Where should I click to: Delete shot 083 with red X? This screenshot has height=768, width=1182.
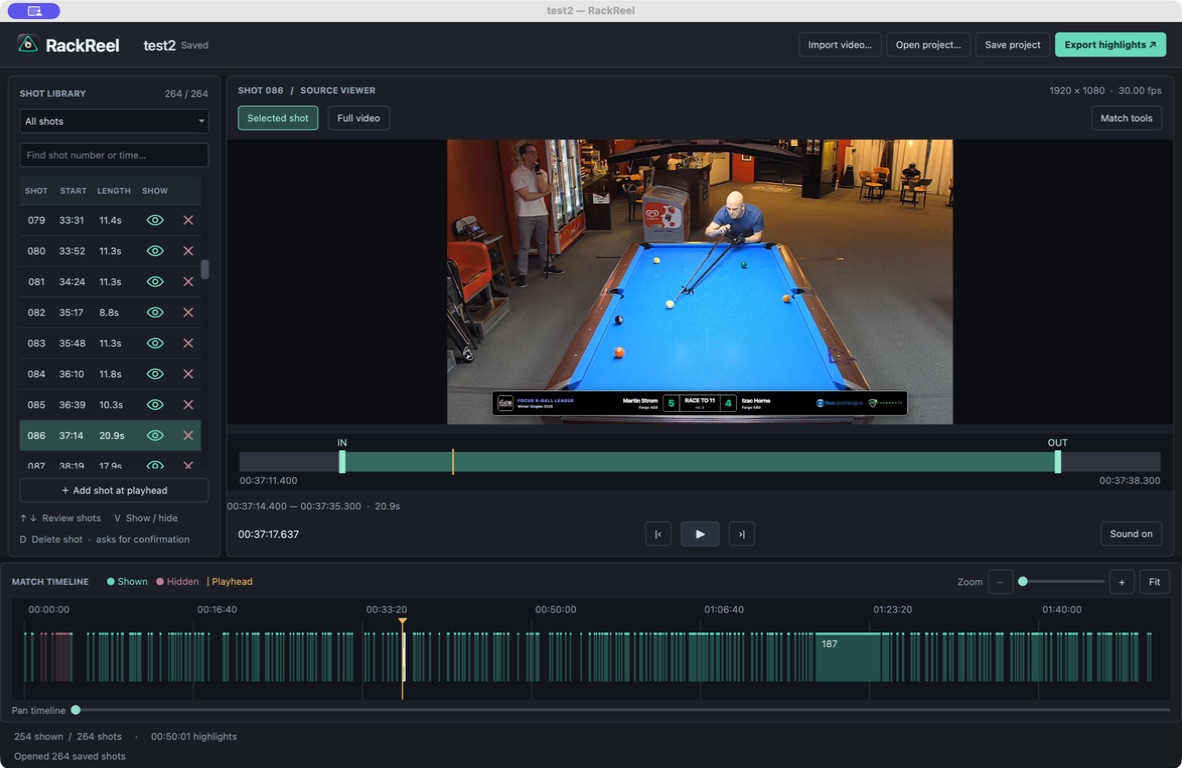[188, 344]
